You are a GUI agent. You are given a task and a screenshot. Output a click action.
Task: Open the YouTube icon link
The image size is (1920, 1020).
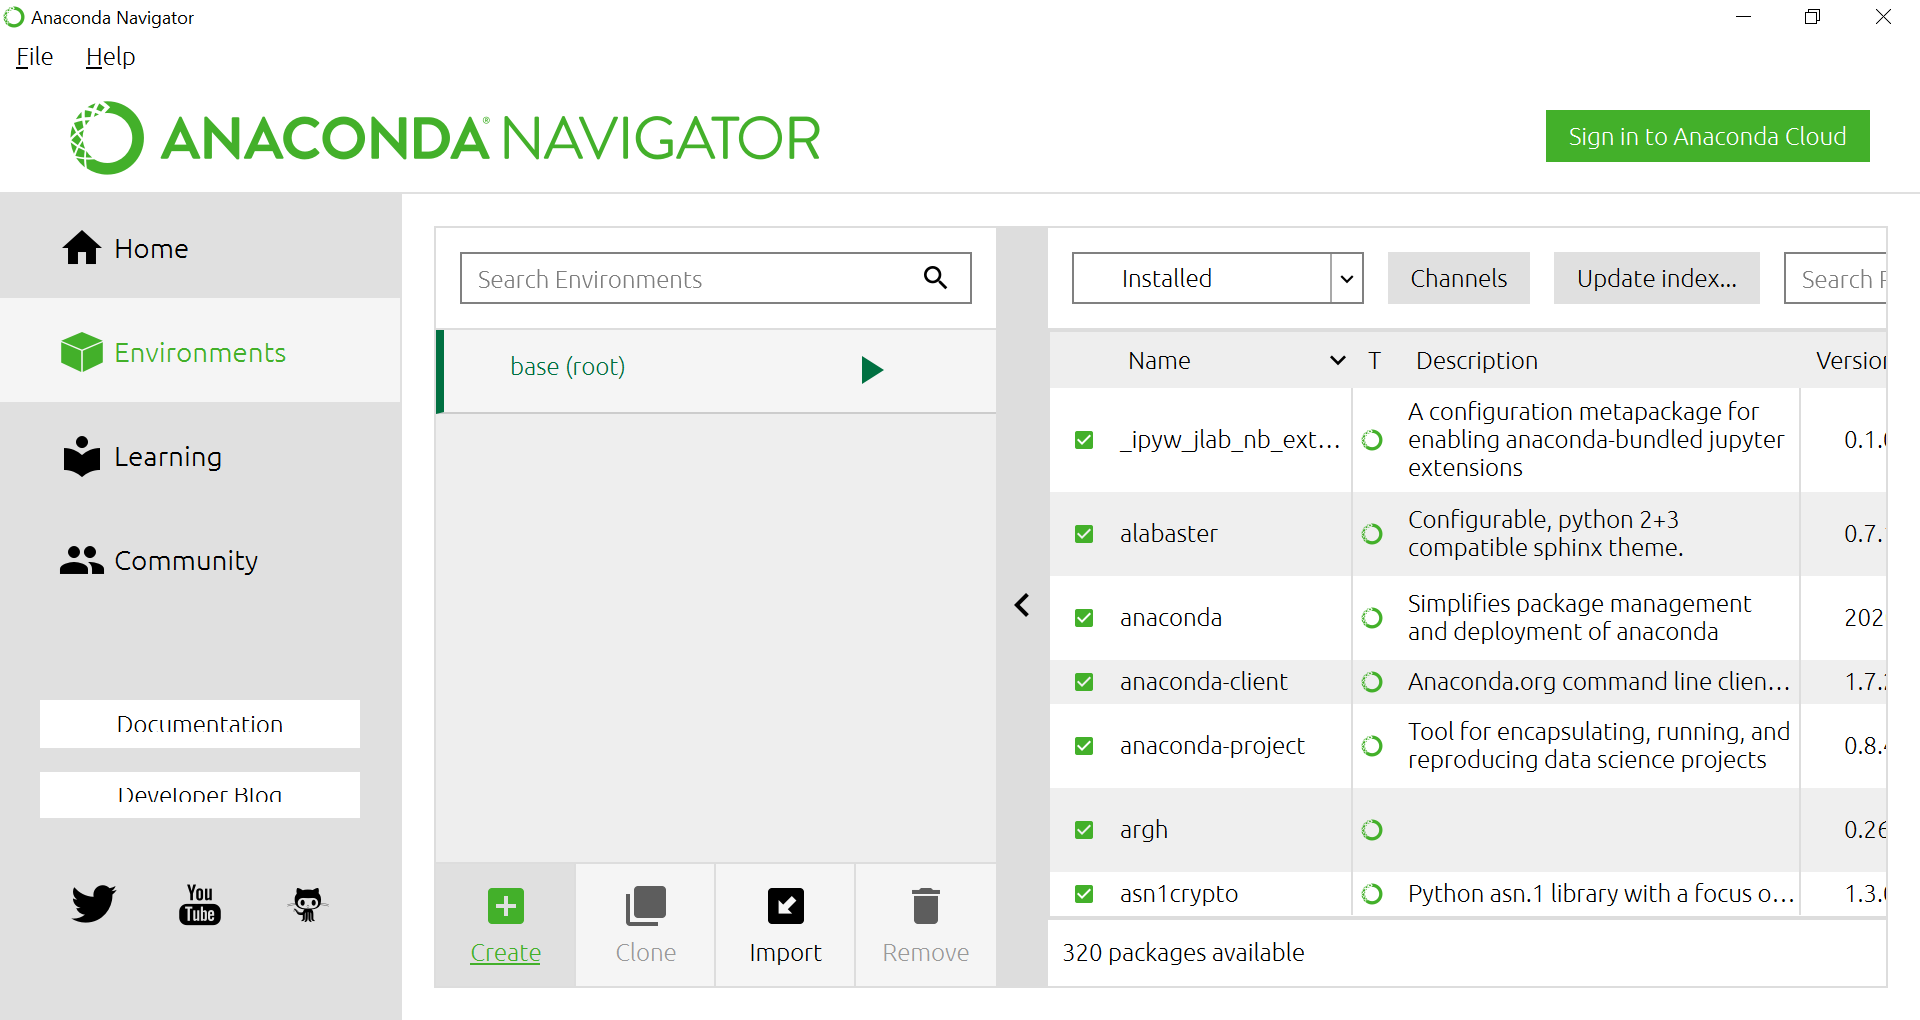(200, 904)
